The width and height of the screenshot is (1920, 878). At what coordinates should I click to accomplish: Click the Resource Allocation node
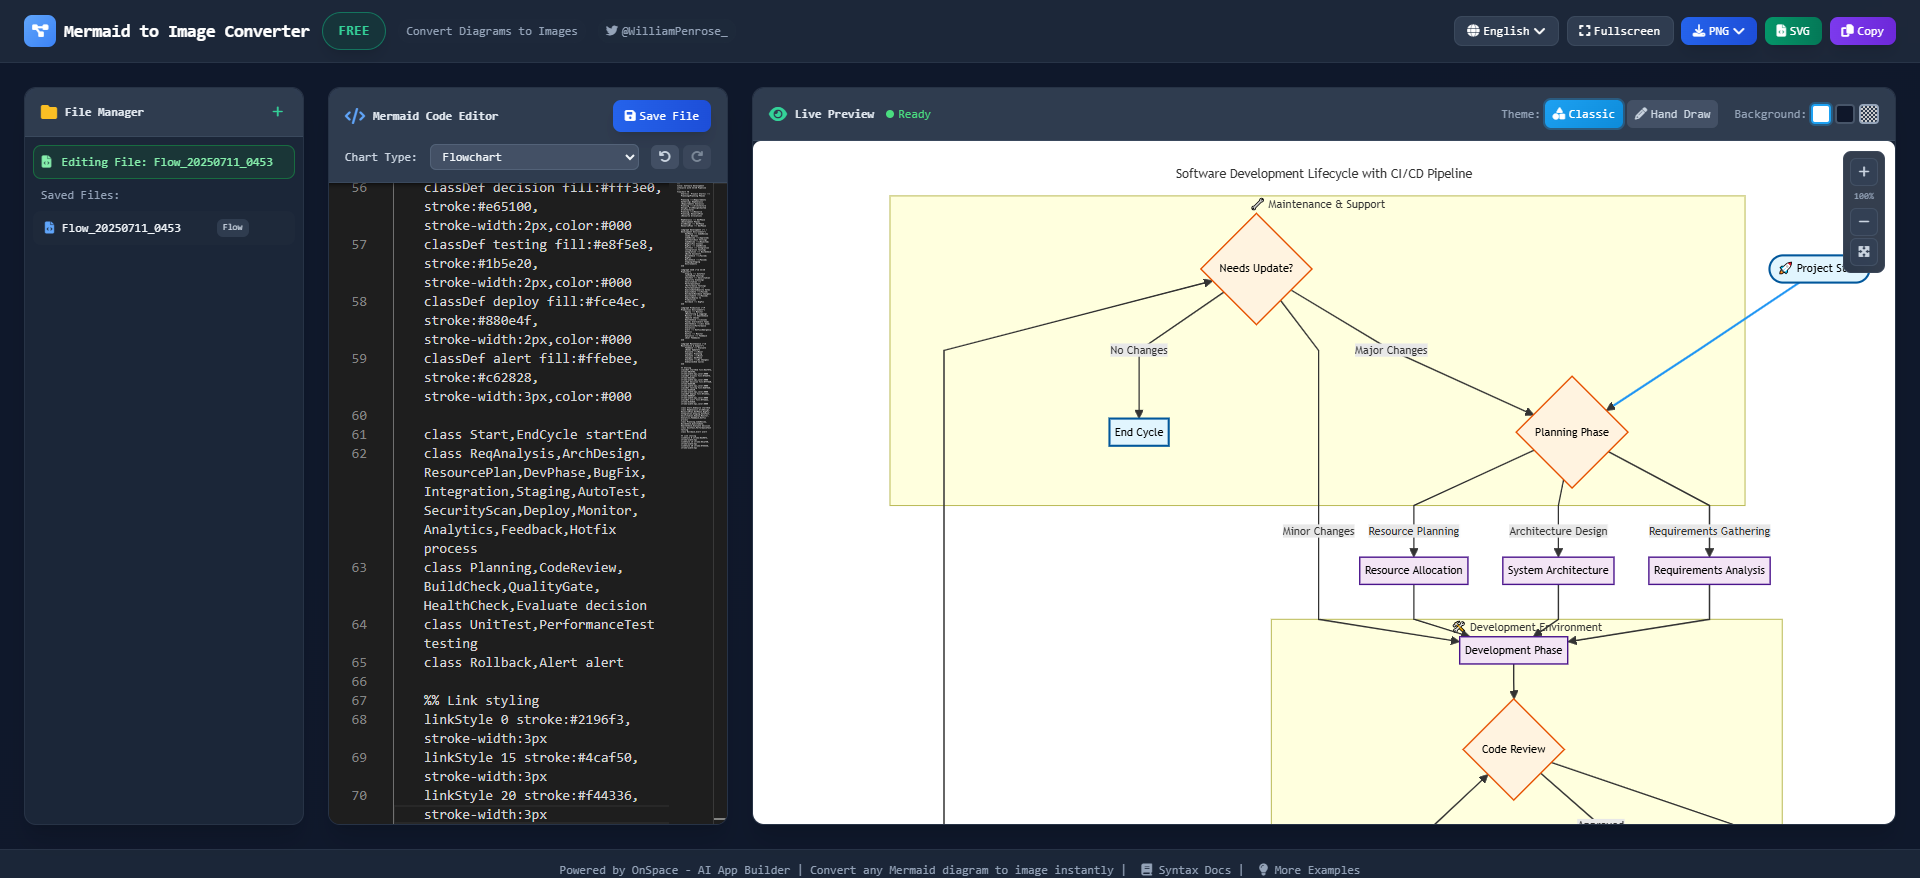click(1413, 570)
